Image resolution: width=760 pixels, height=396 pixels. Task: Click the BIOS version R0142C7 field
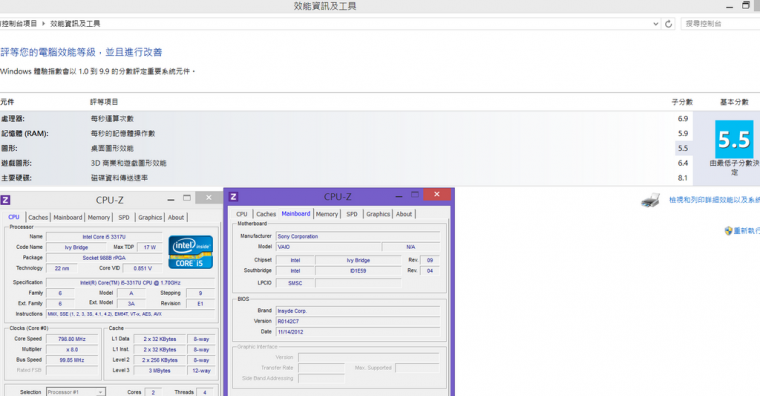tap(358, 321)
